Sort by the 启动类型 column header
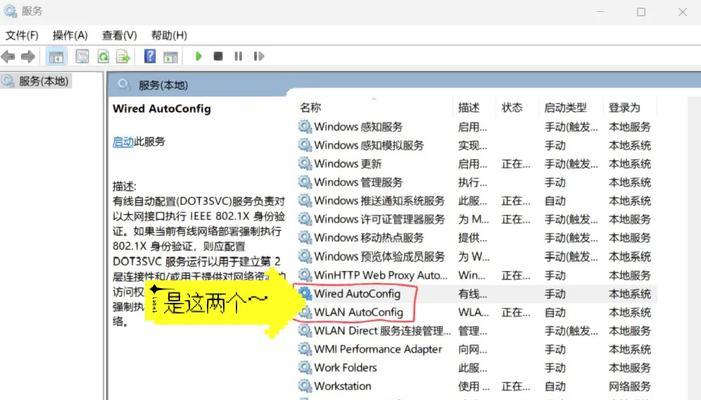Image resolution: width=701 pixels, height=400 pixels. (x=565, y=107)
